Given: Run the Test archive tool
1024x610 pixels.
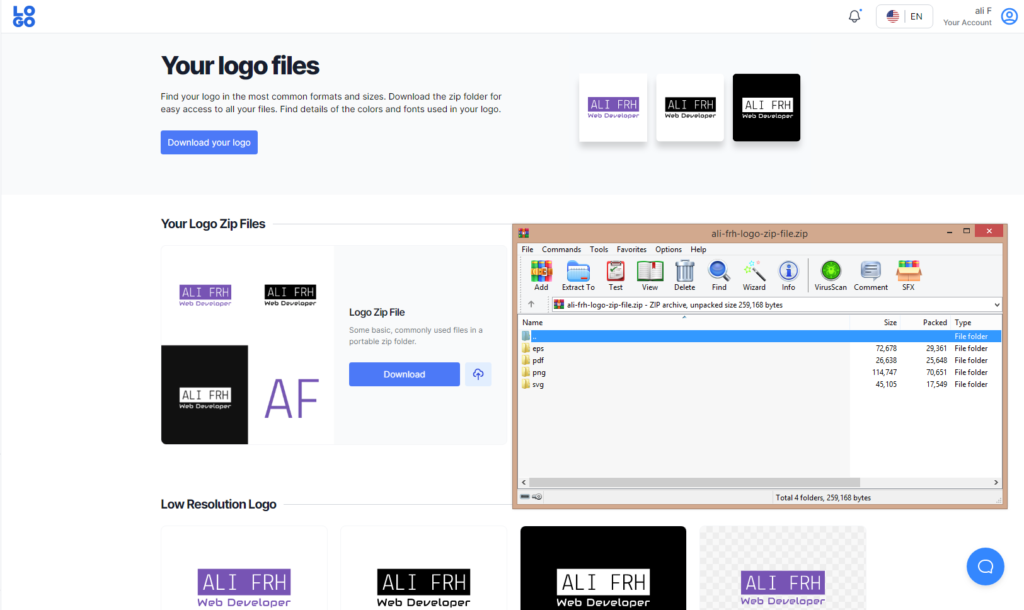Looking at the screenshot, I should coord(615,275).
